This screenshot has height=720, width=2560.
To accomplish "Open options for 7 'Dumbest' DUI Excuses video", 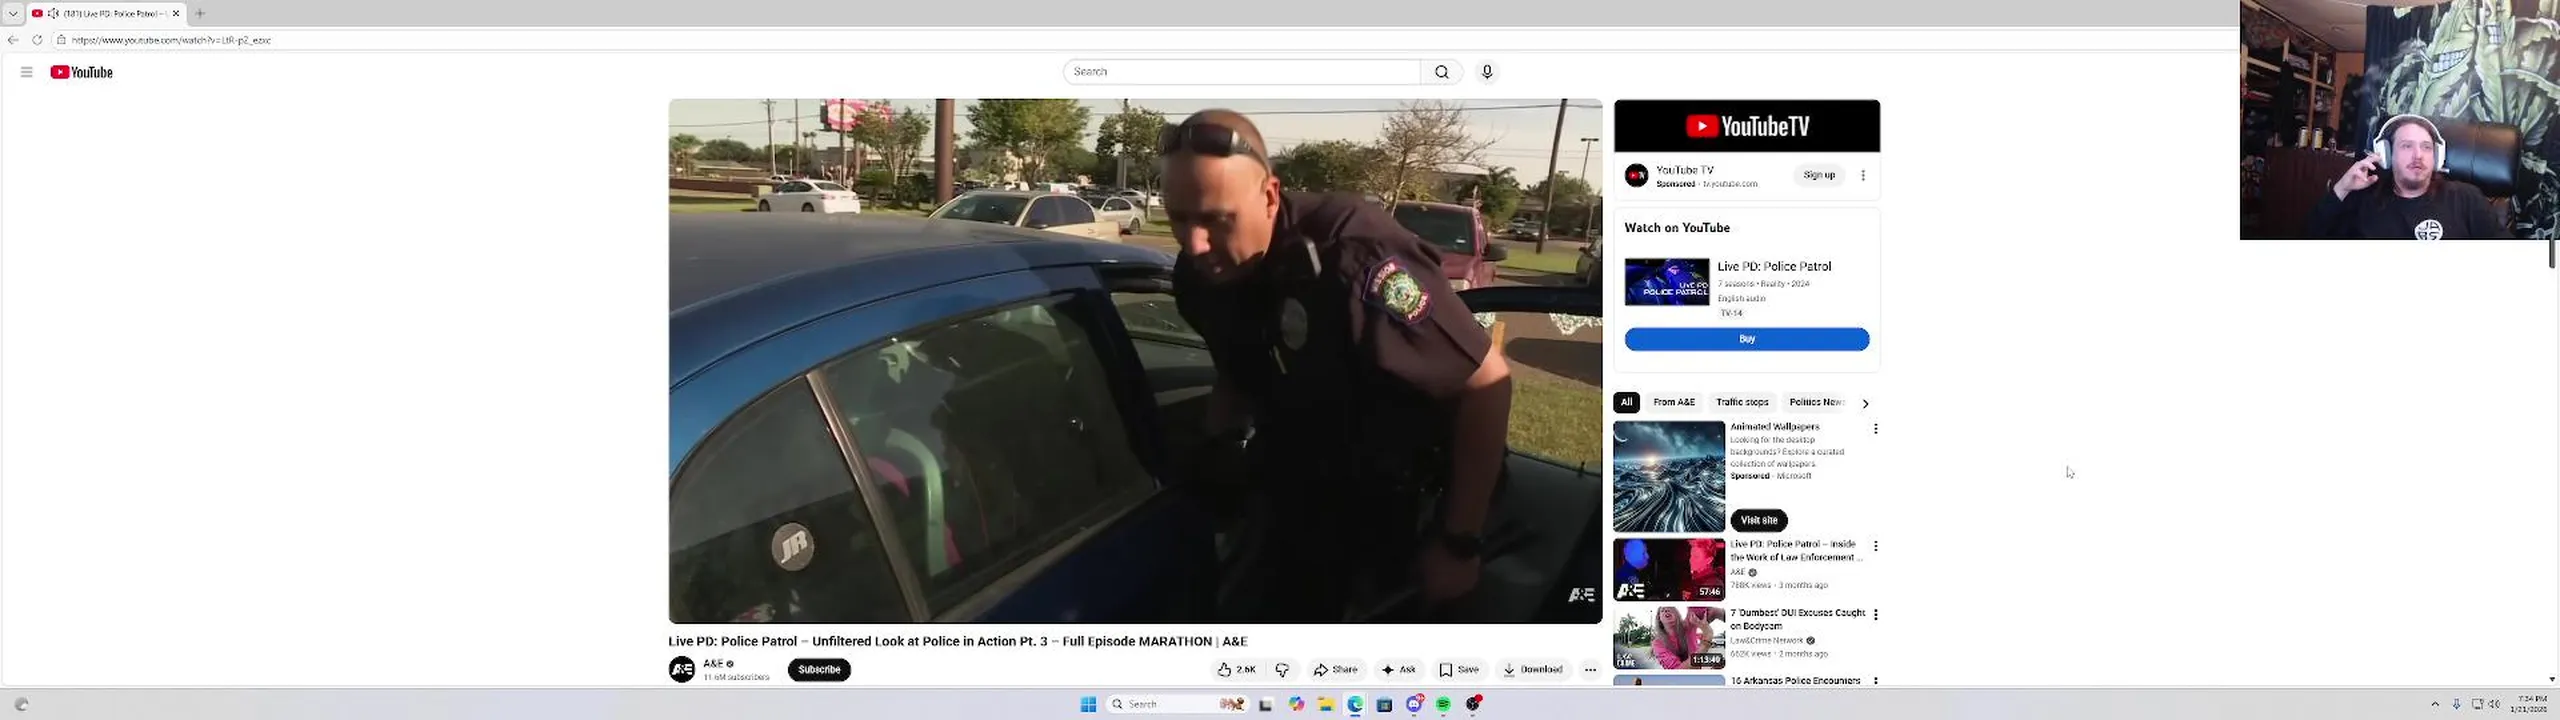I will pos(1876,615).
